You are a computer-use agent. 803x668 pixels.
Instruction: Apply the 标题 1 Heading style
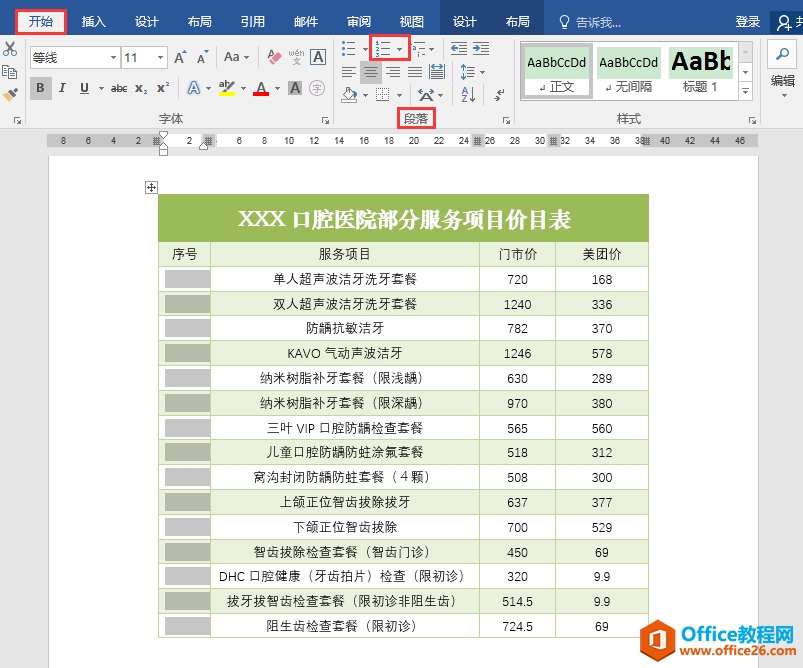coord(701,71)
